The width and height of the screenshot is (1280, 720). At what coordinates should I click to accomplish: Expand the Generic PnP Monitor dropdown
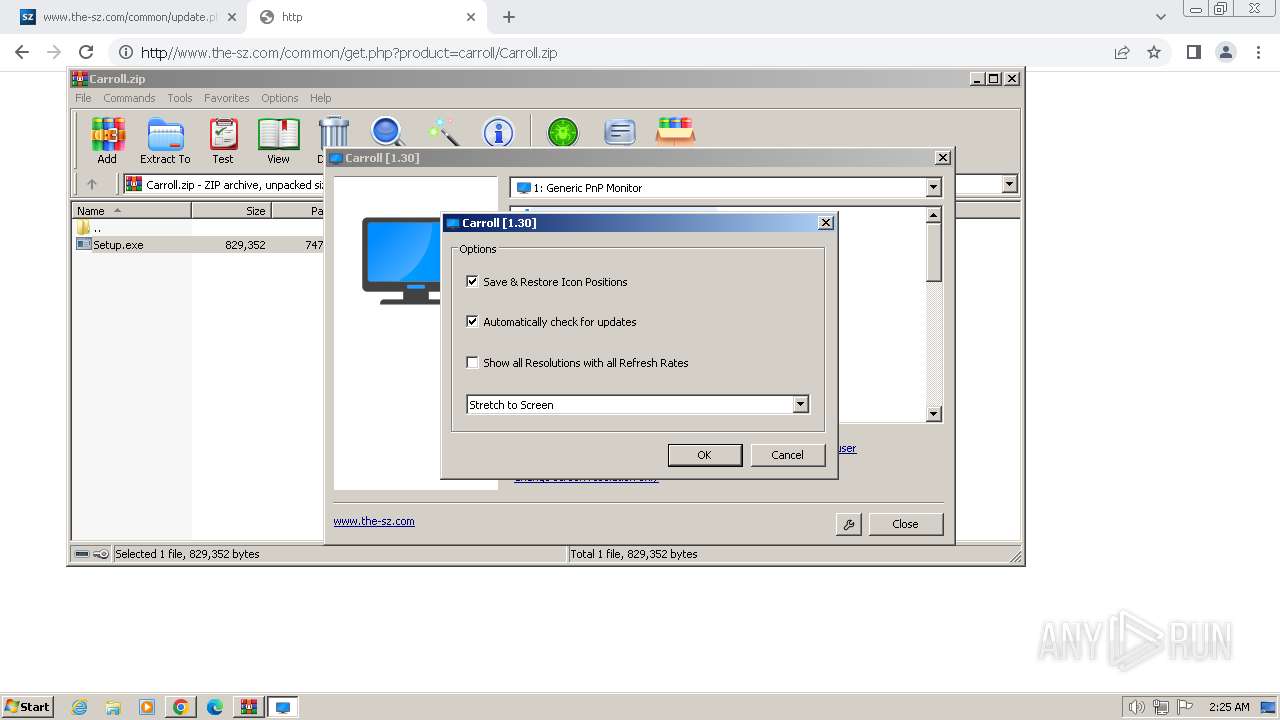[933, 188]
